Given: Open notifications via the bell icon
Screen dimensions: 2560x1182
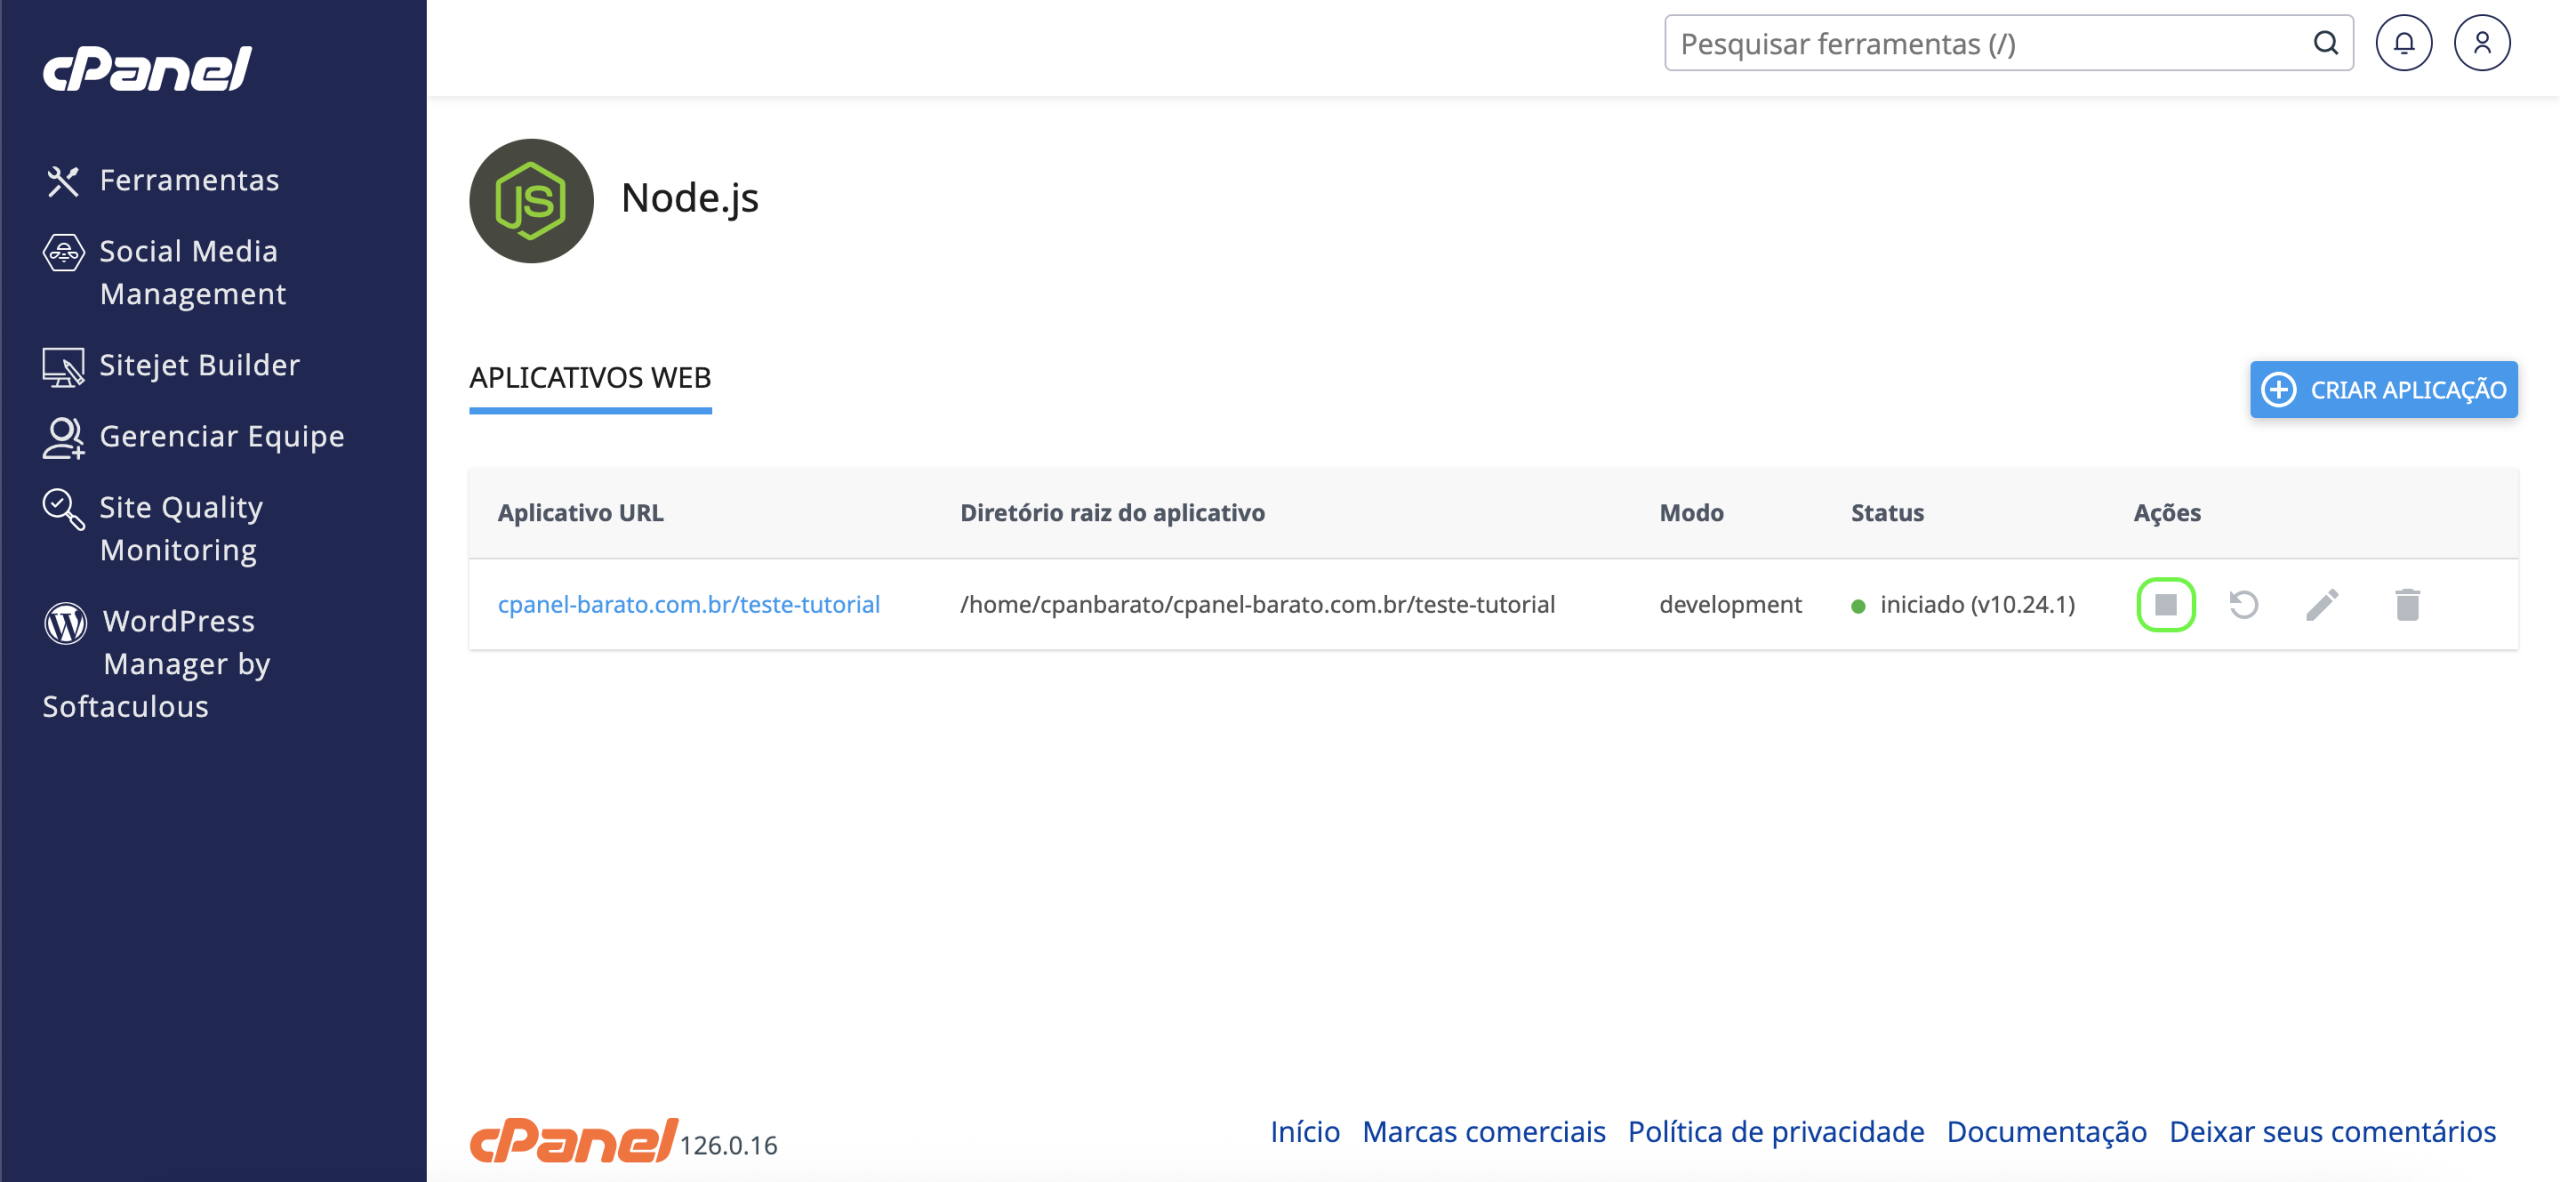Looking at the screenshot, I should [x=2403, y=43].
